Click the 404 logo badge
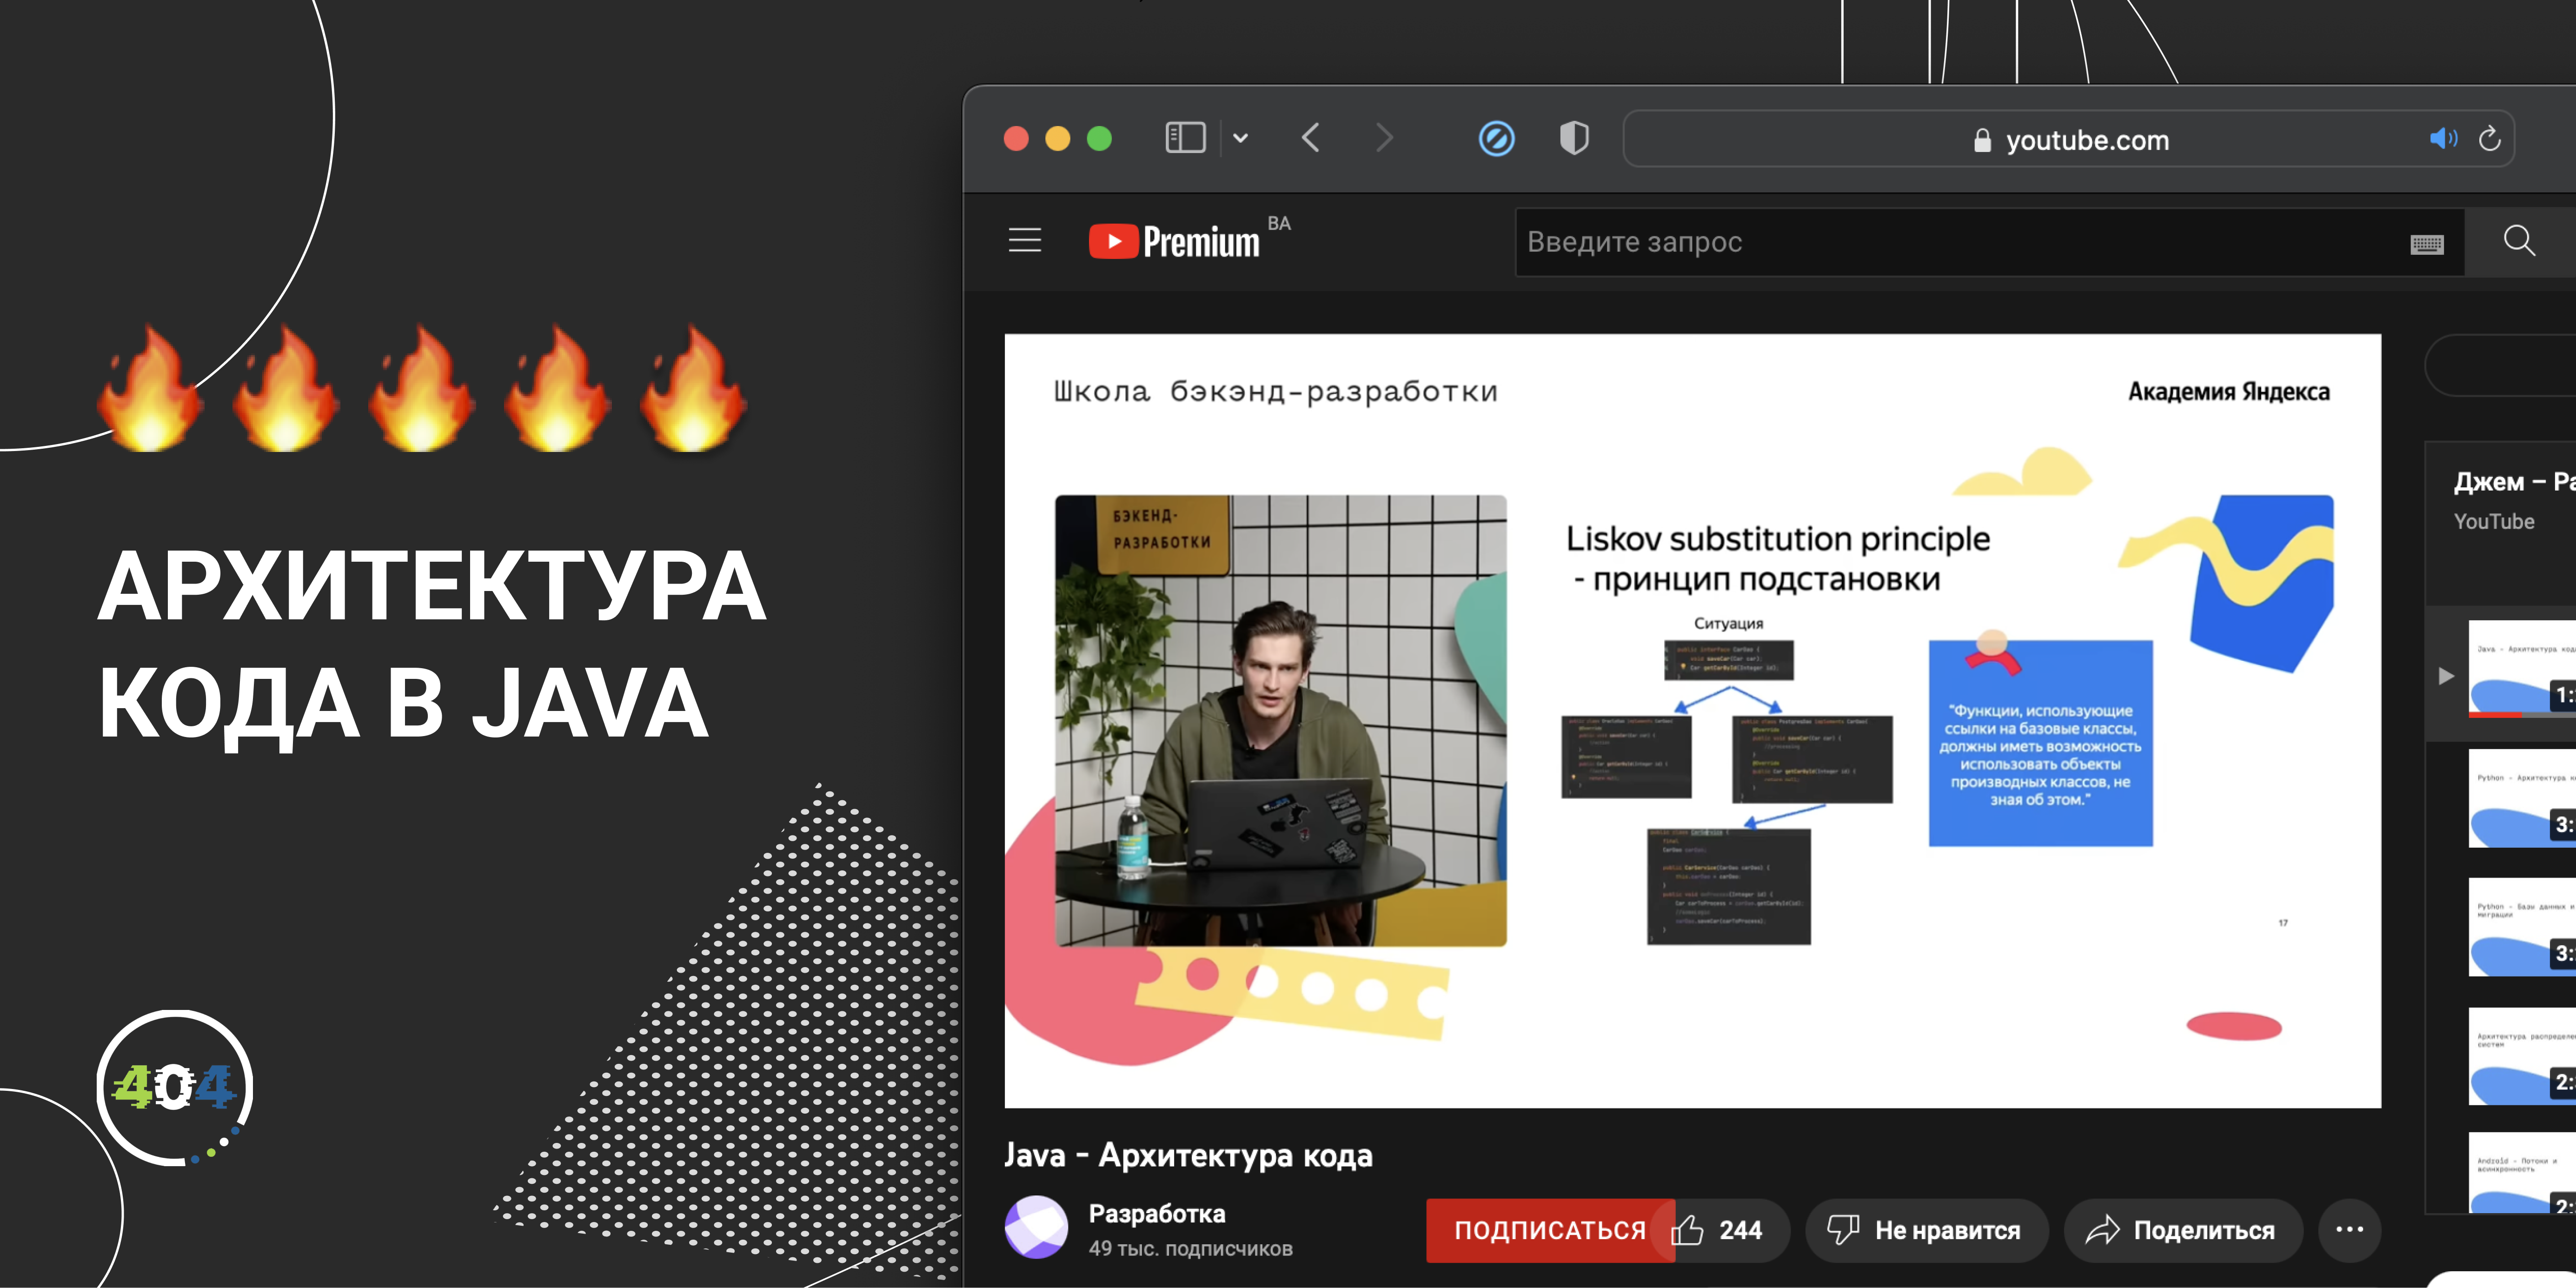This screenshot has width=2576, height=1288. click(174, 1088)
